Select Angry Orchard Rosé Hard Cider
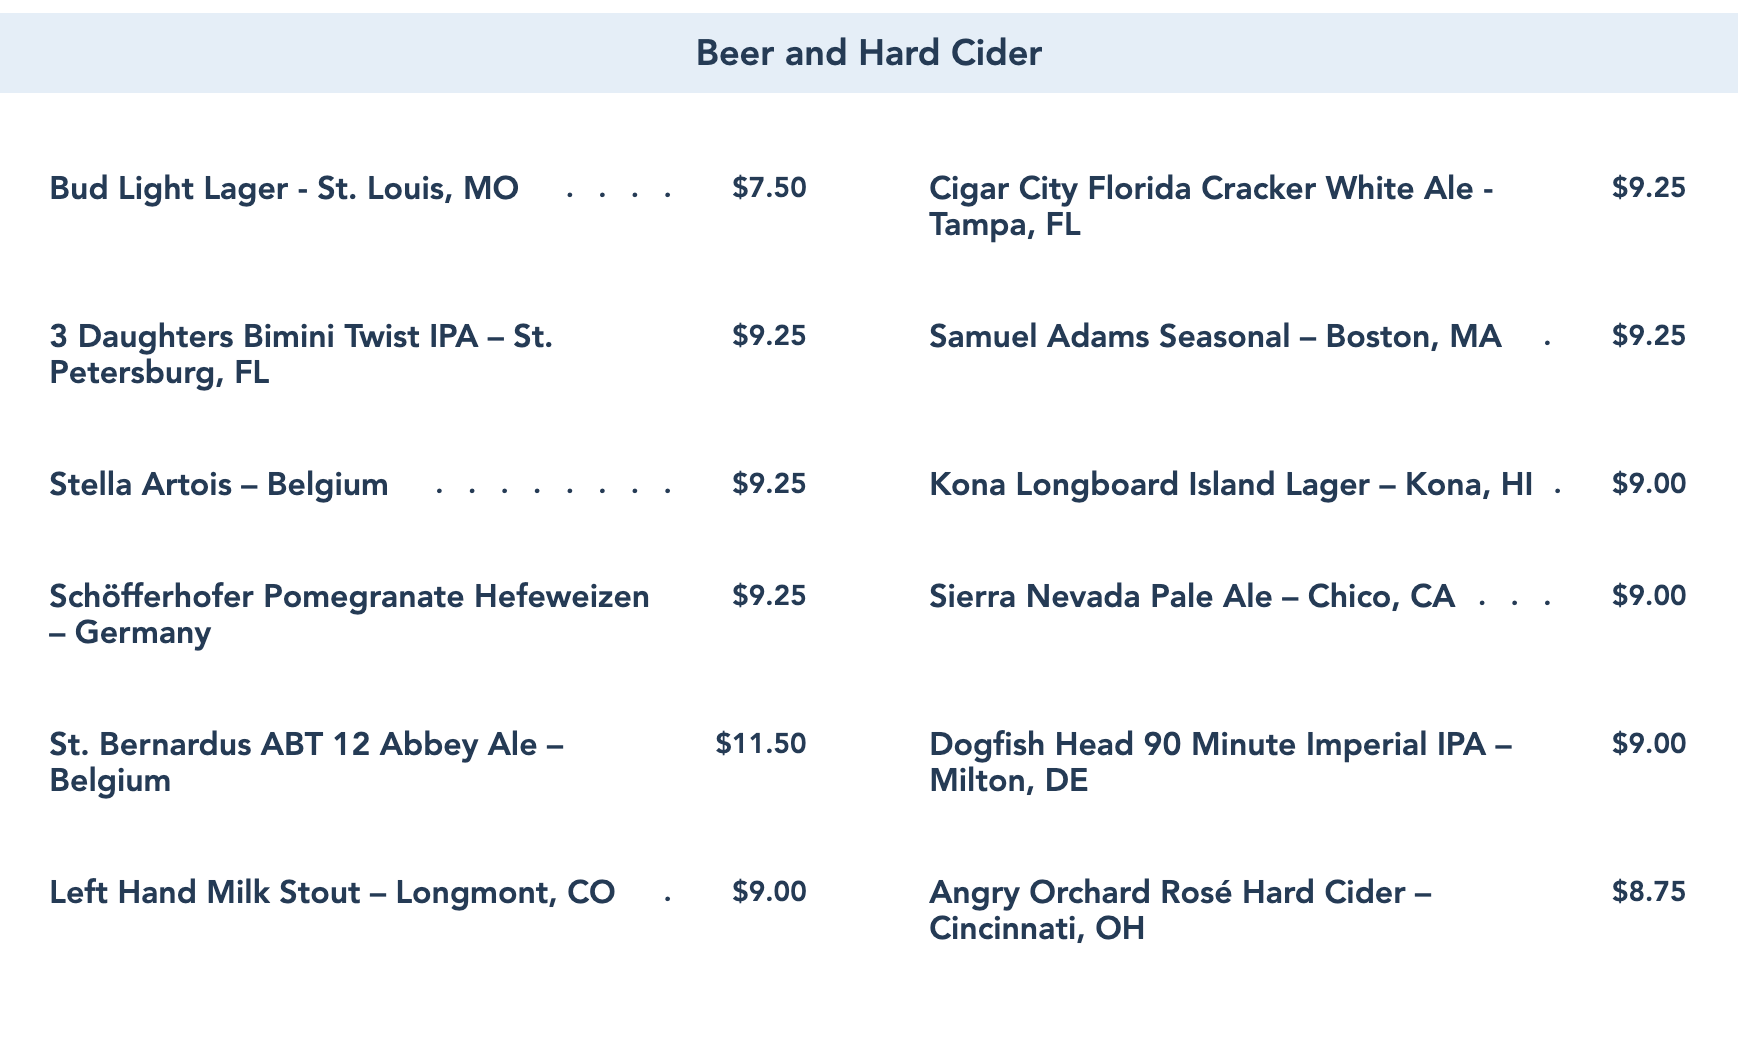 click(1180, 910)
